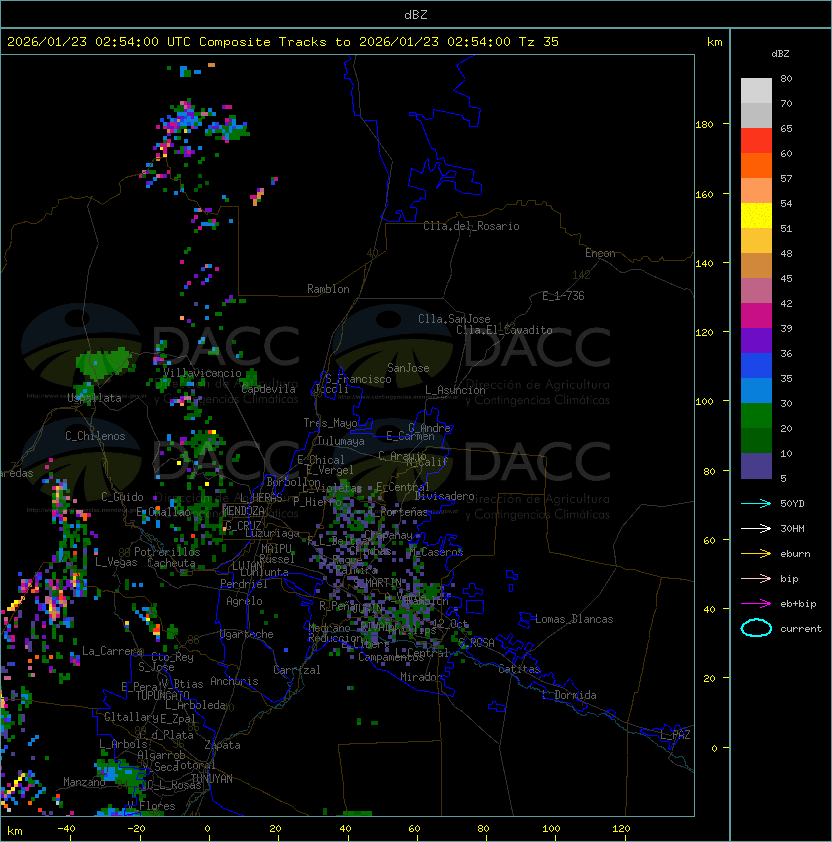Click the magenta eb+bip arrow in legend
Screen dimensions: 832x842
756,604
